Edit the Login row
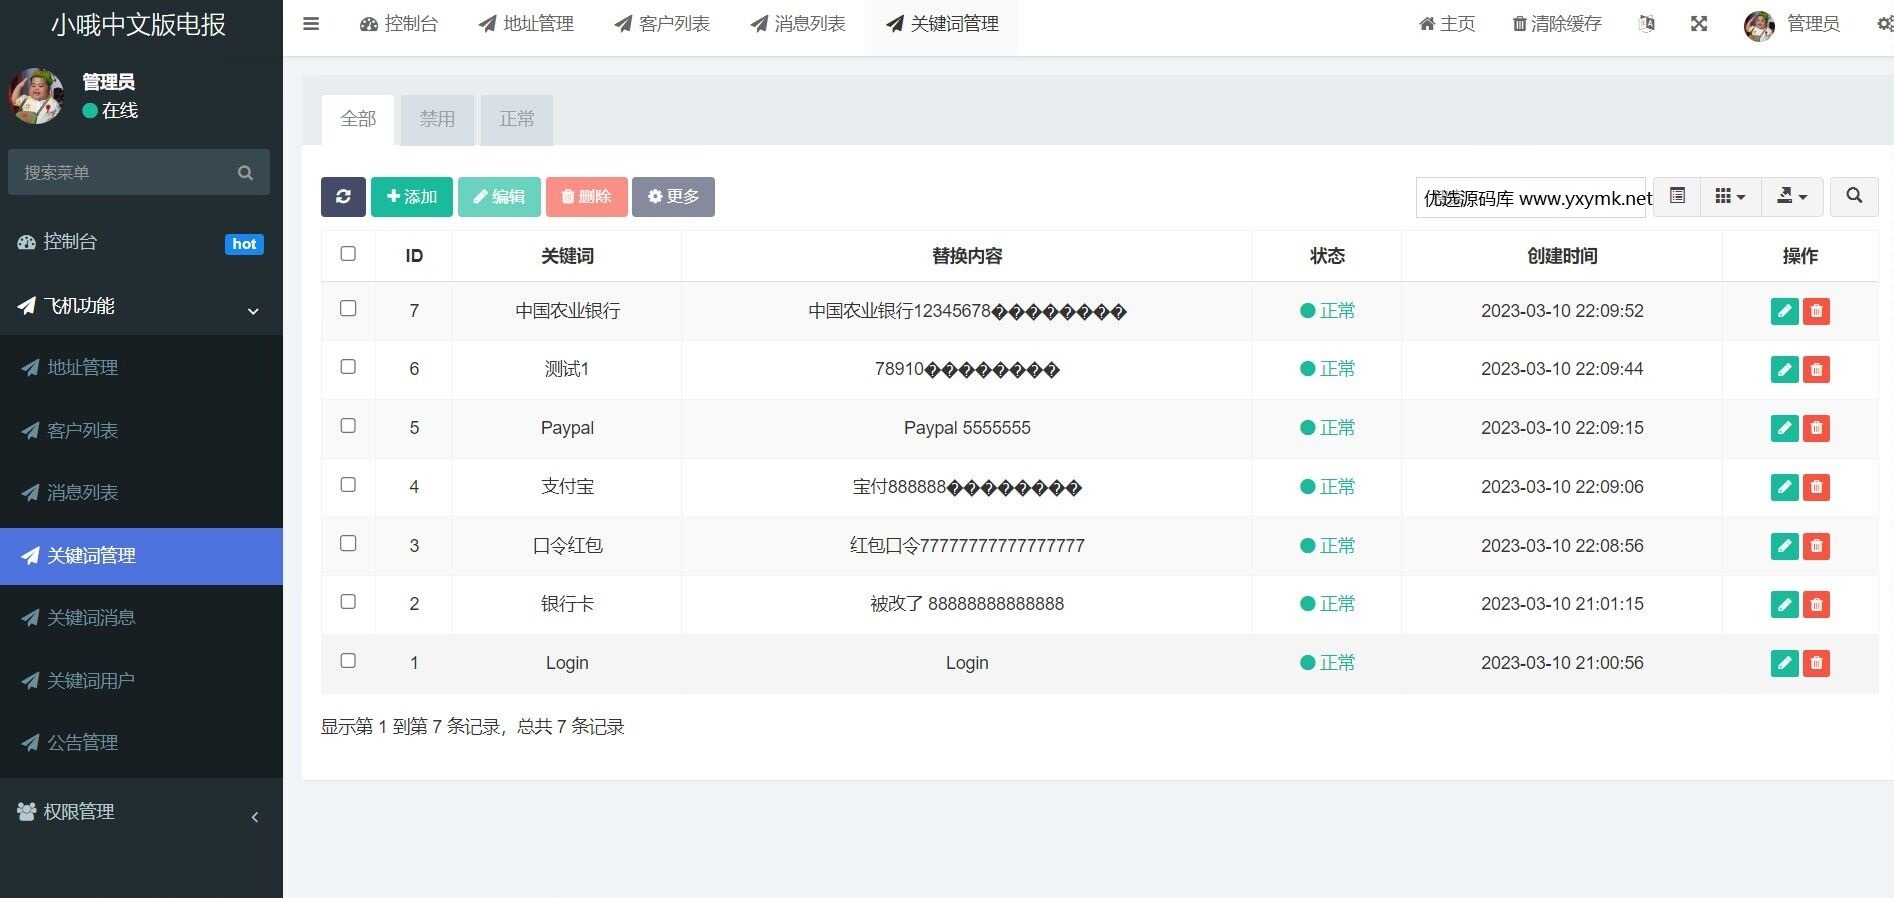Viewport: 1894px width, 898px height. click(x=1784, y=663)
